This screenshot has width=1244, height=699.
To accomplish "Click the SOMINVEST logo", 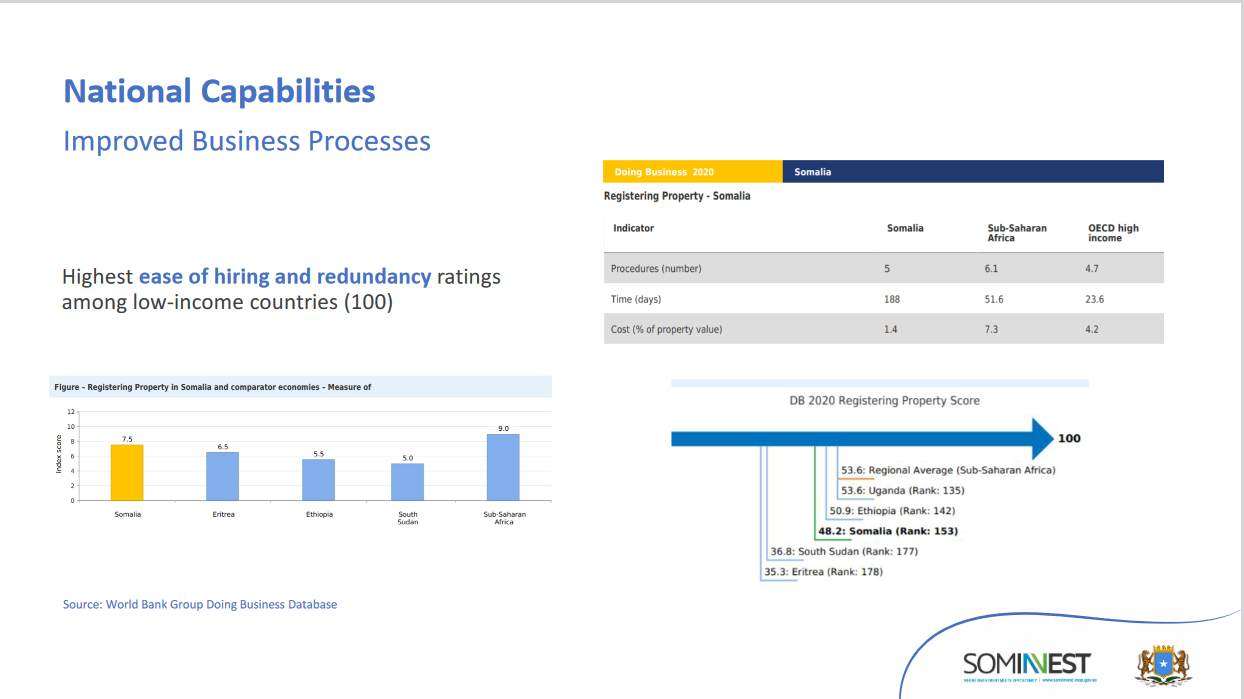I will click(x=1026, y=664).
